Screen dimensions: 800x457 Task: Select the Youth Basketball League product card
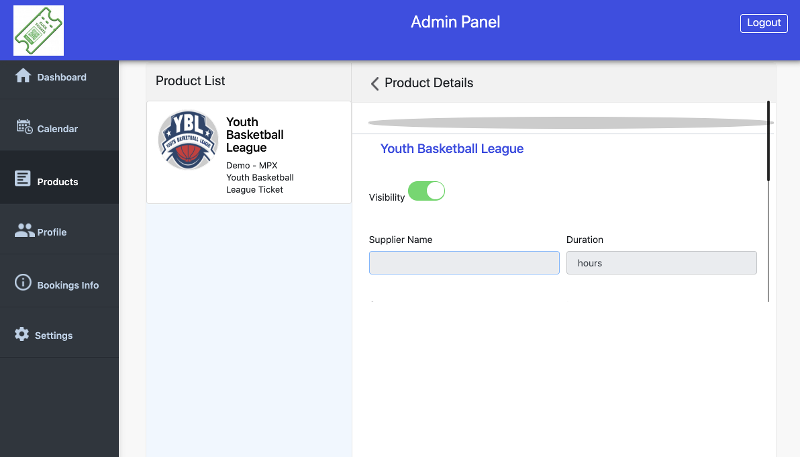coord(249,152)
